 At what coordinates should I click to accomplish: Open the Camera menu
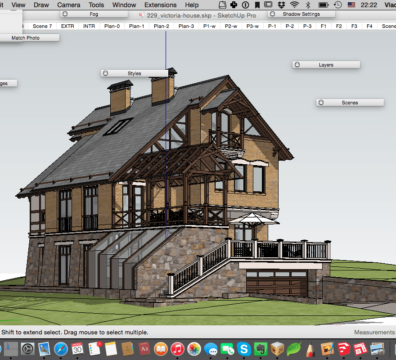69,5
